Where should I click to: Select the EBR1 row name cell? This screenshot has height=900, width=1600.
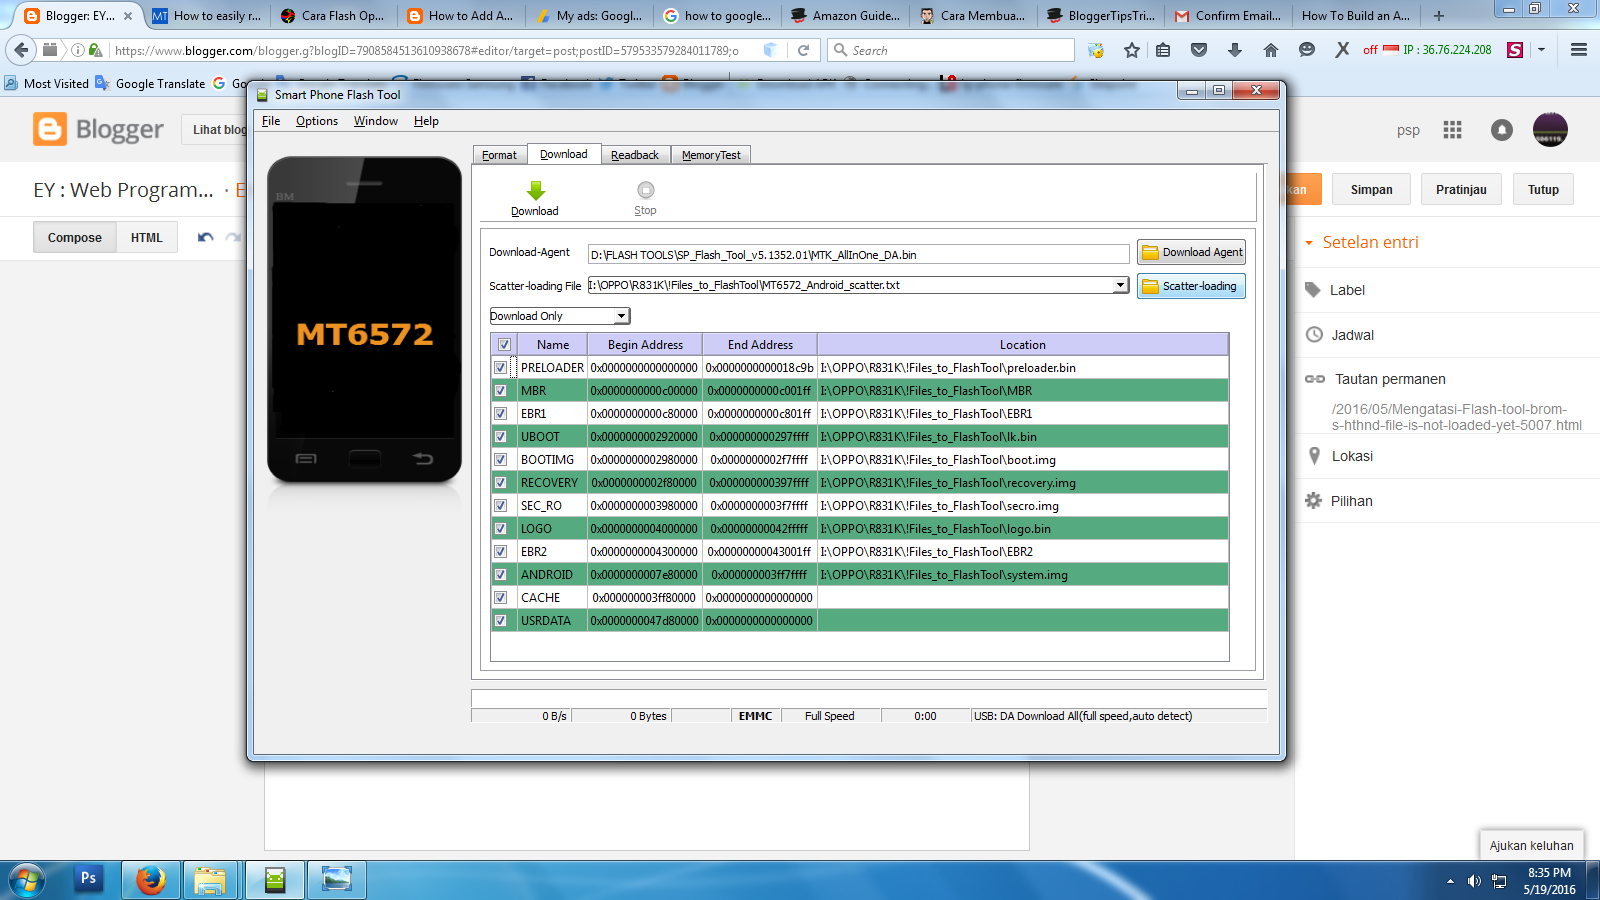[x=551, y=414]
